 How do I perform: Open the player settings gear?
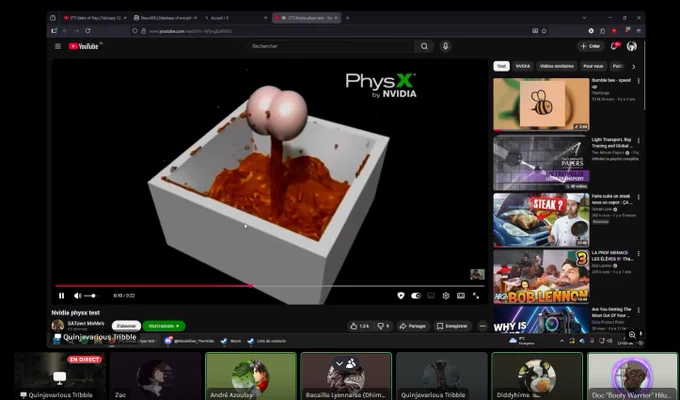(x=446, y=296)
